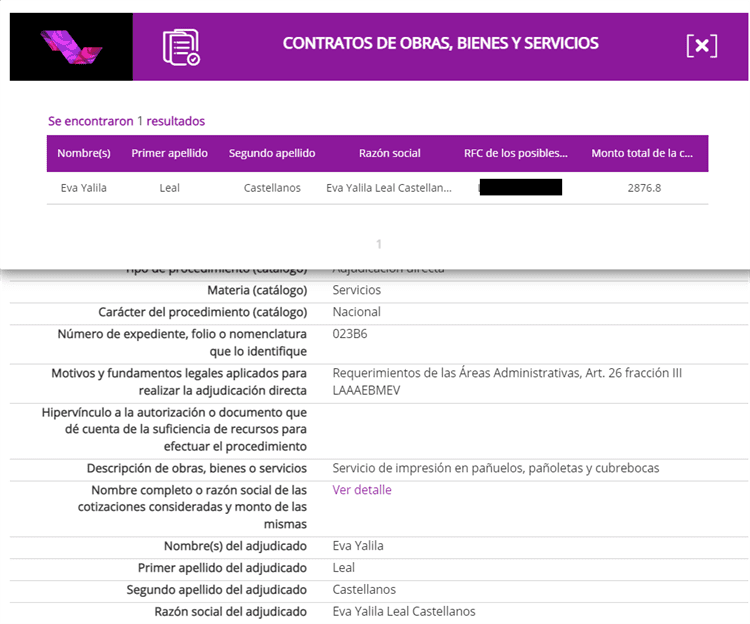The image size is (750, 624).
Task: Click the Hipervínculo a la autorización label
Action: [x=174, y=429]
